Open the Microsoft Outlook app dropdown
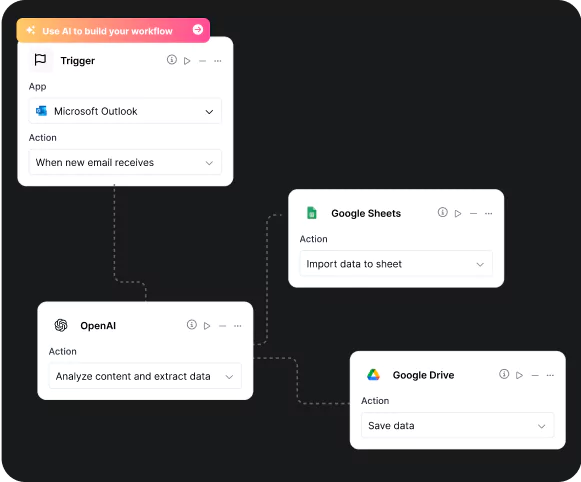581x482 pixels. point(125,111)
